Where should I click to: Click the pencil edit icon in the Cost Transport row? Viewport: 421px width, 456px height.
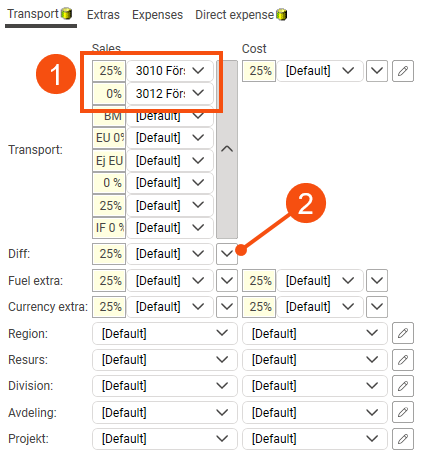point(403,71)
